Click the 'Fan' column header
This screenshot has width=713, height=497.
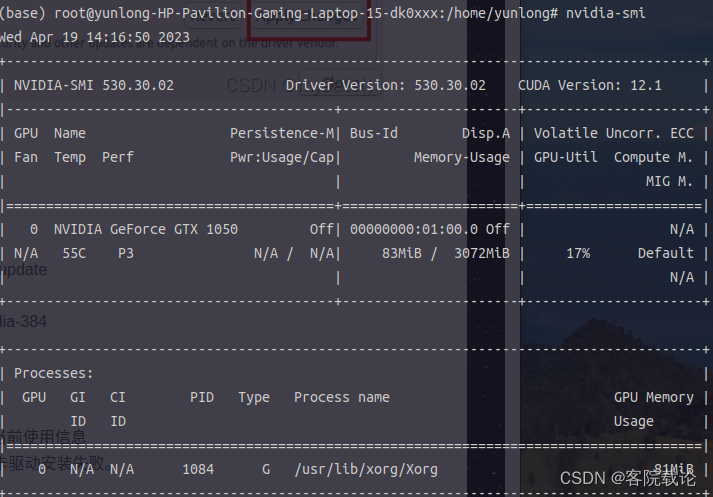pos(26,157)
